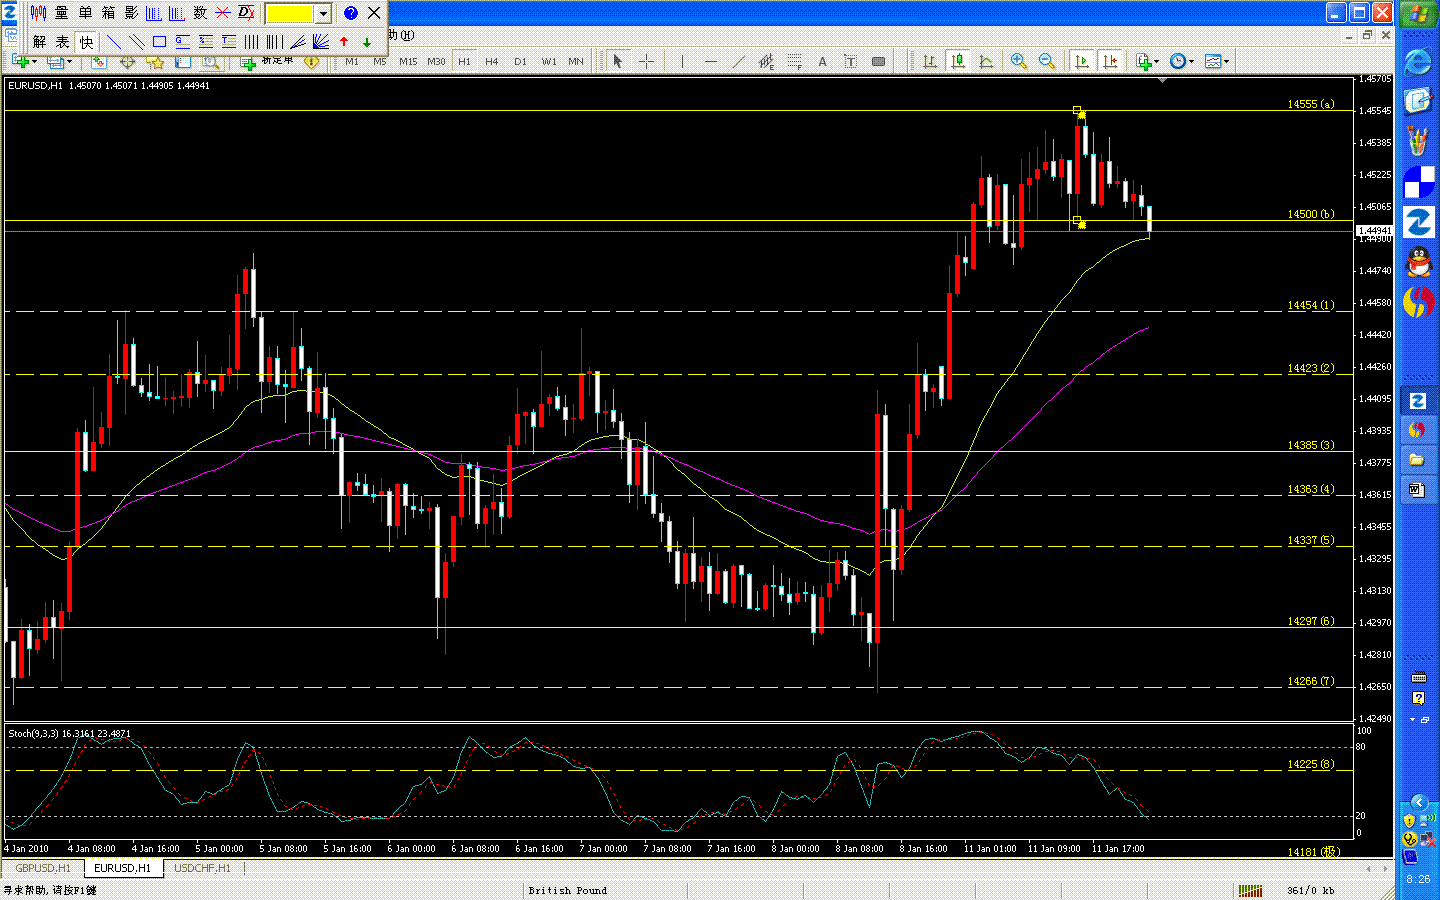Click the Stoch(9,3,3) indicator label
1440x900 pixels.
69,733
